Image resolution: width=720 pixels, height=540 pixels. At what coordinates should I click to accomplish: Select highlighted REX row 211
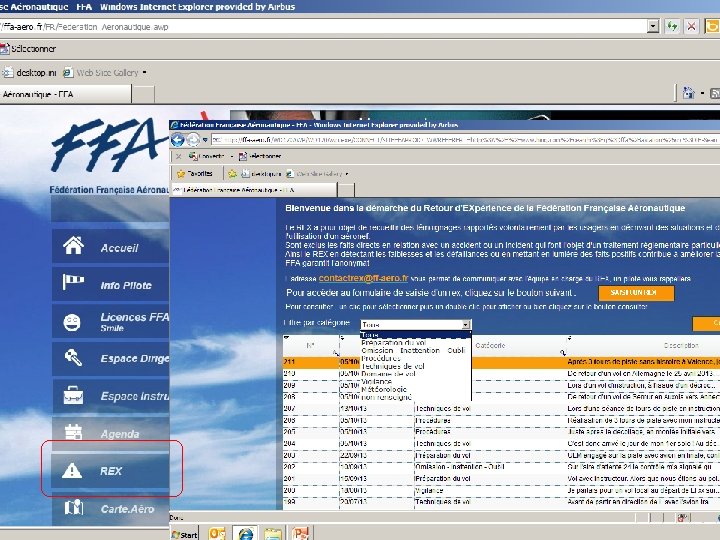pos(501,362)
